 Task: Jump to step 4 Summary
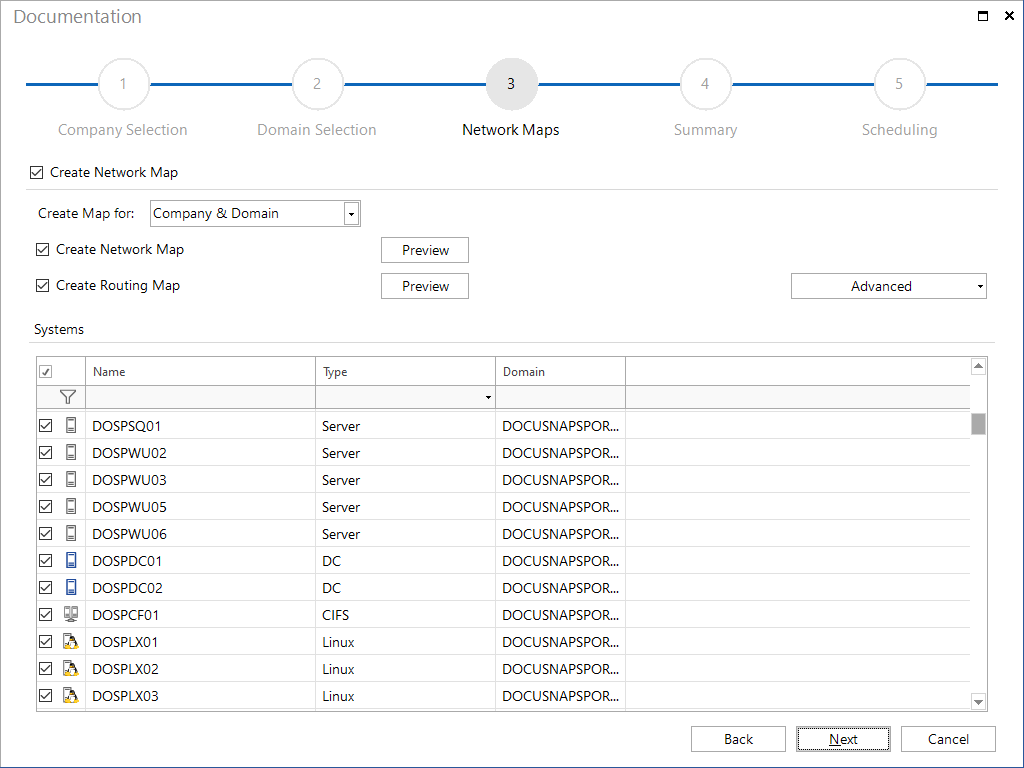click(x=705, y=84)
